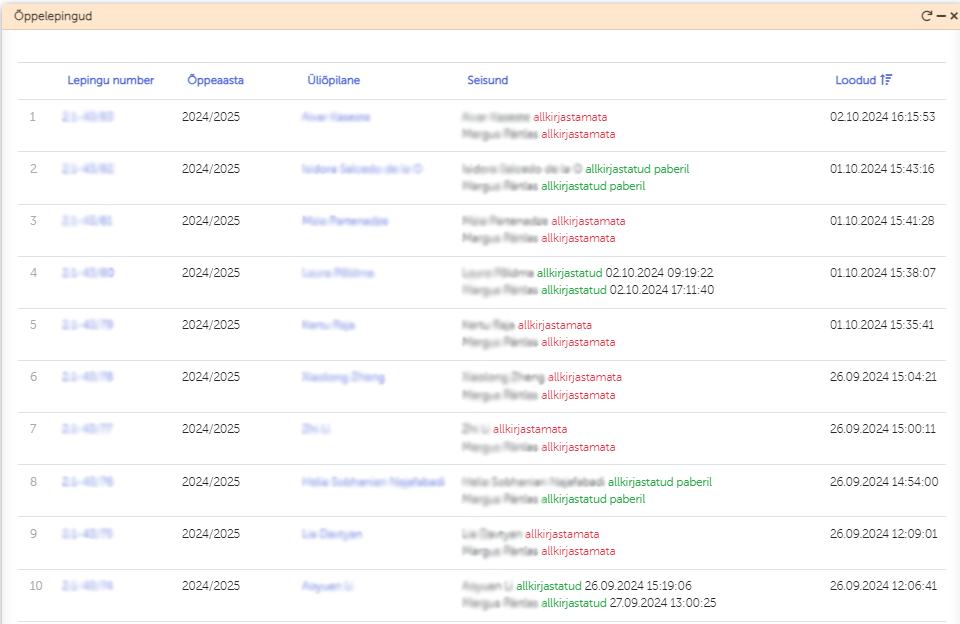Sort table by Lepingu number column
The image size is (960, 624).
click(x=110, y=80)
